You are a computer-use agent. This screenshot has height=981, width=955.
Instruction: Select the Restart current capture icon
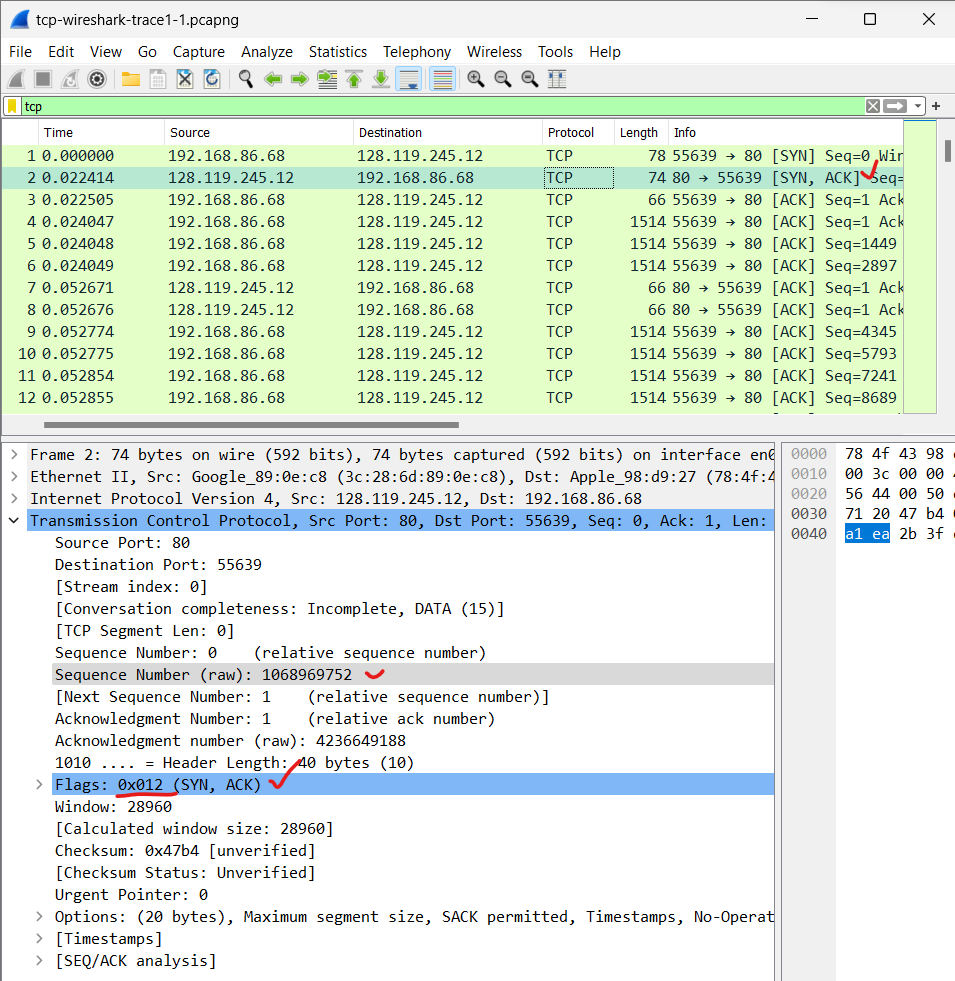(68, 78)
